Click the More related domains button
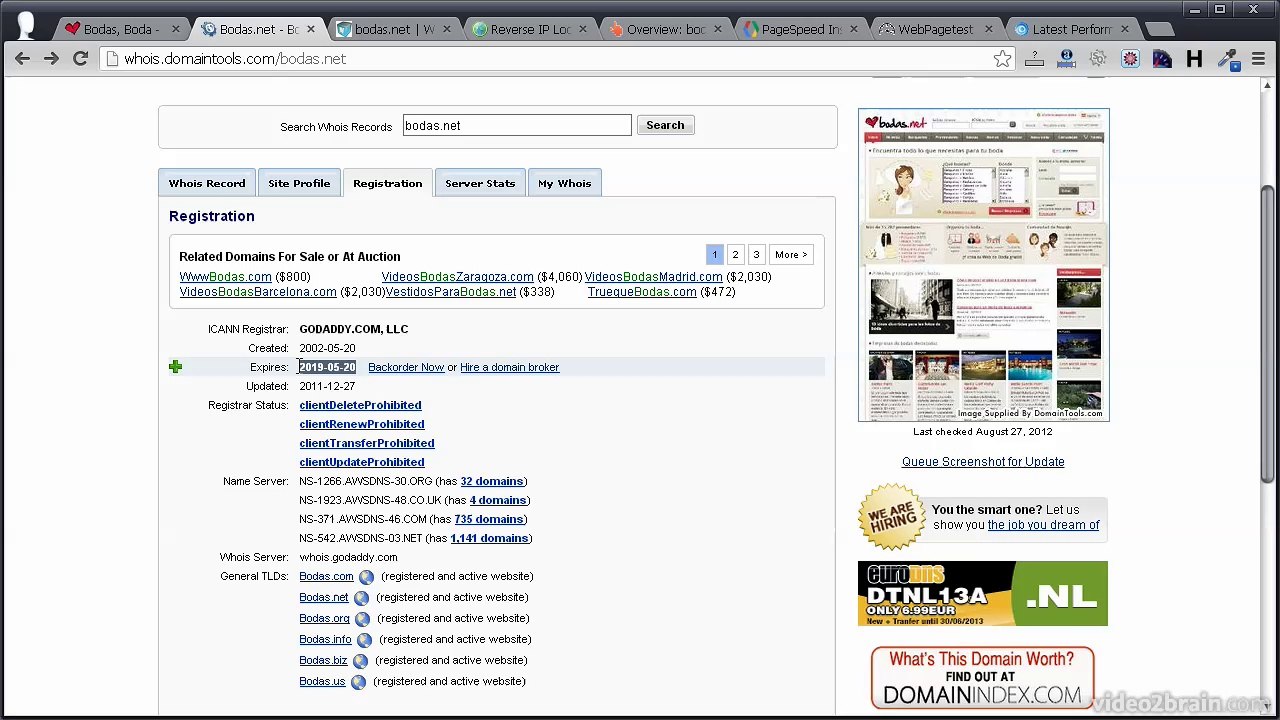This screenshot has height=720, width=1280. pyautogui.click(x=790, y=255)
